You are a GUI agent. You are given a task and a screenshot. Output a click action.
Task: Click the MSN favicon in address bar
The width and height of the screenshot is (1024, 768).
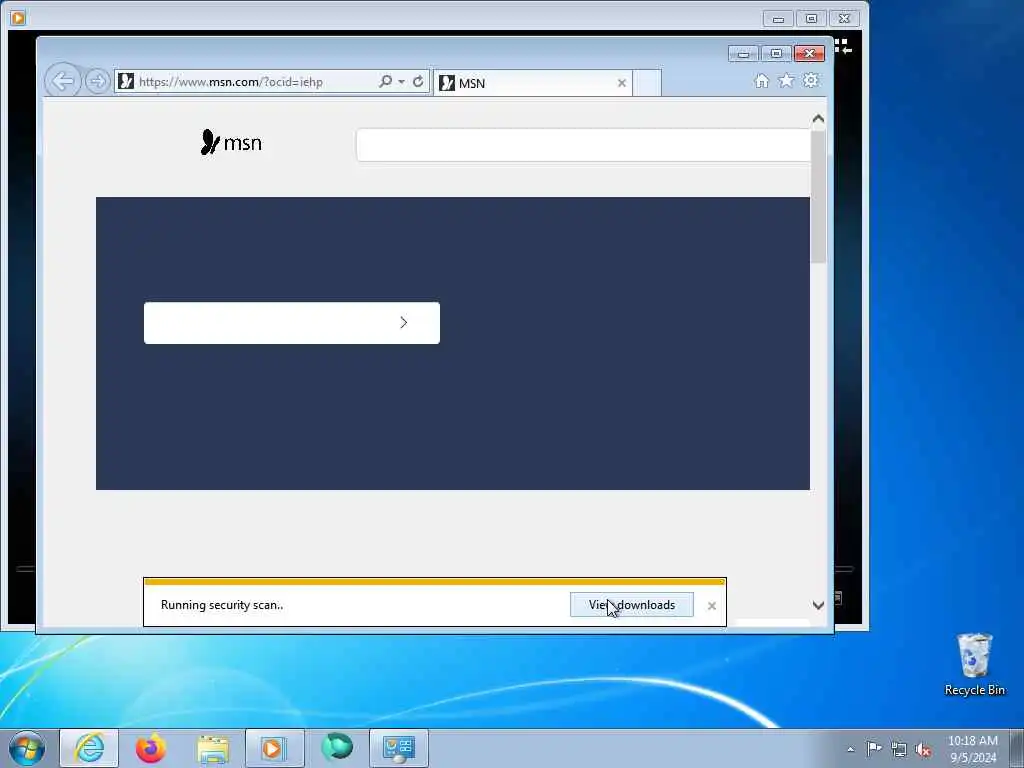(x=126, y=82)
